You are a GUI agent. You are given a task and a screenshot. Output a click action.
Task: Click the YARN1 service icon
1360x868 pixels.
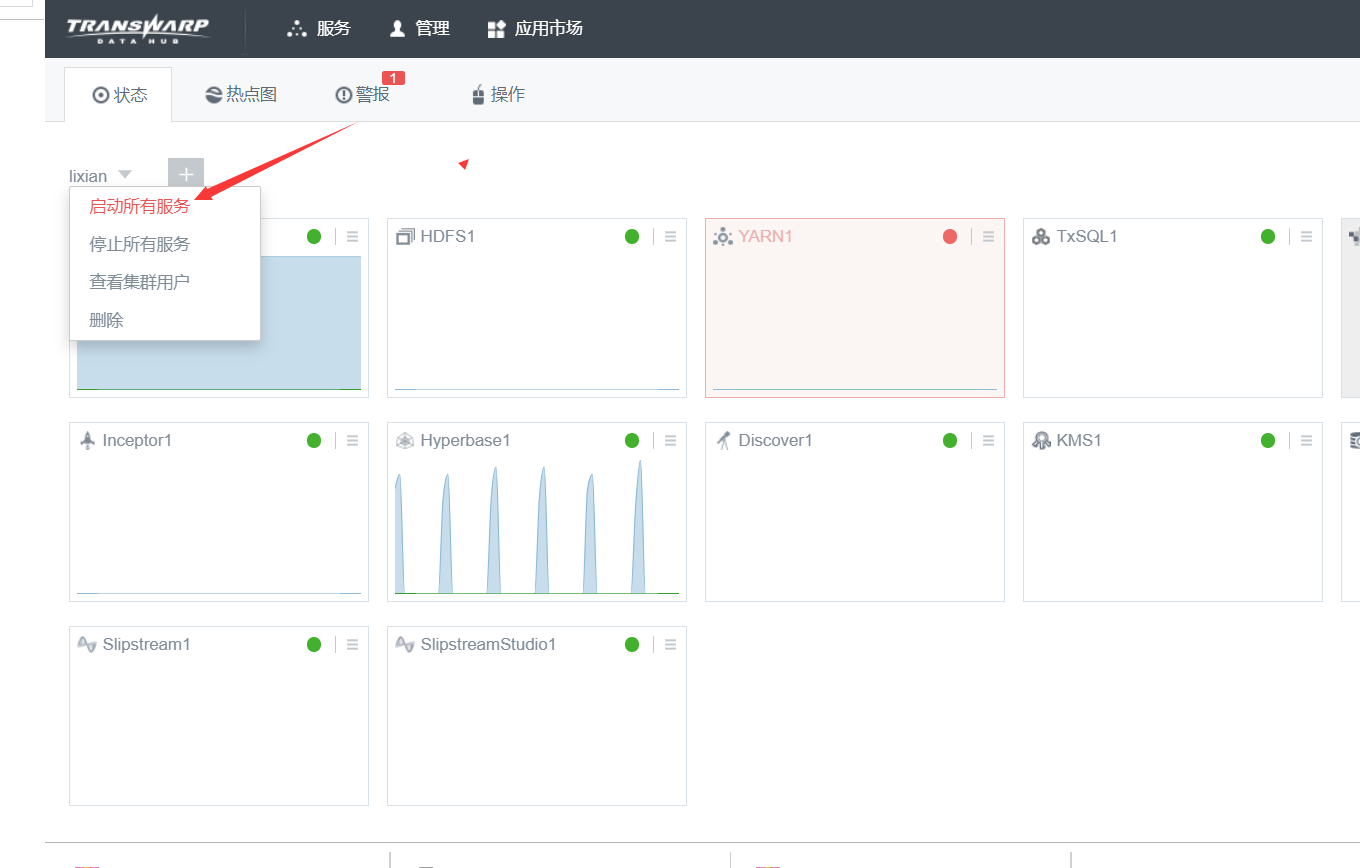[723, 237]
